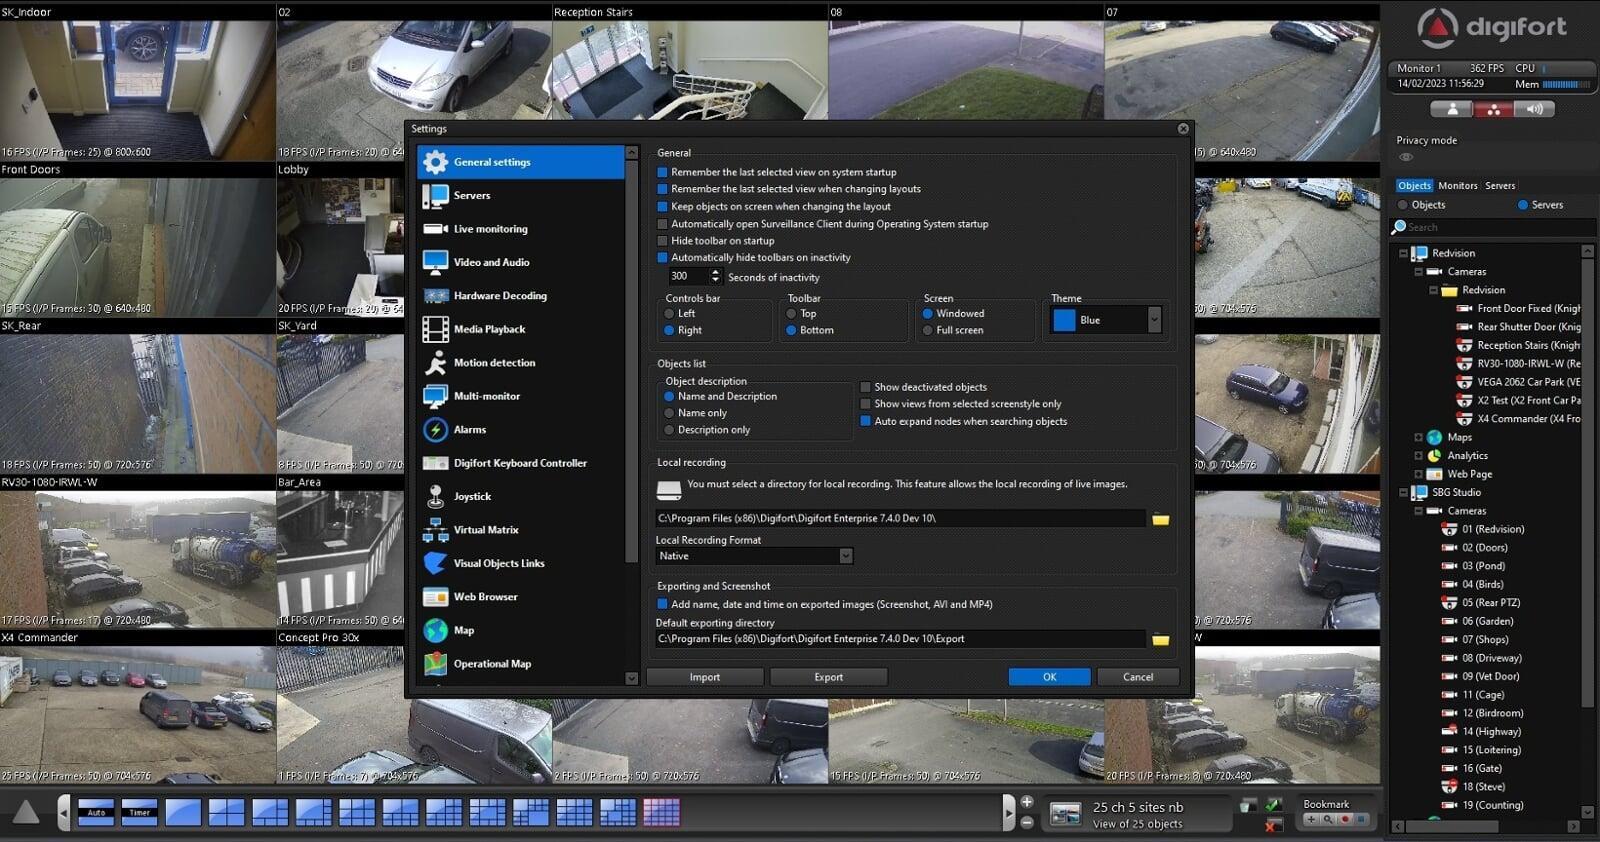Switch to the Monitors tab
Screen dimensions: 1600x842
click(1457, 186)
